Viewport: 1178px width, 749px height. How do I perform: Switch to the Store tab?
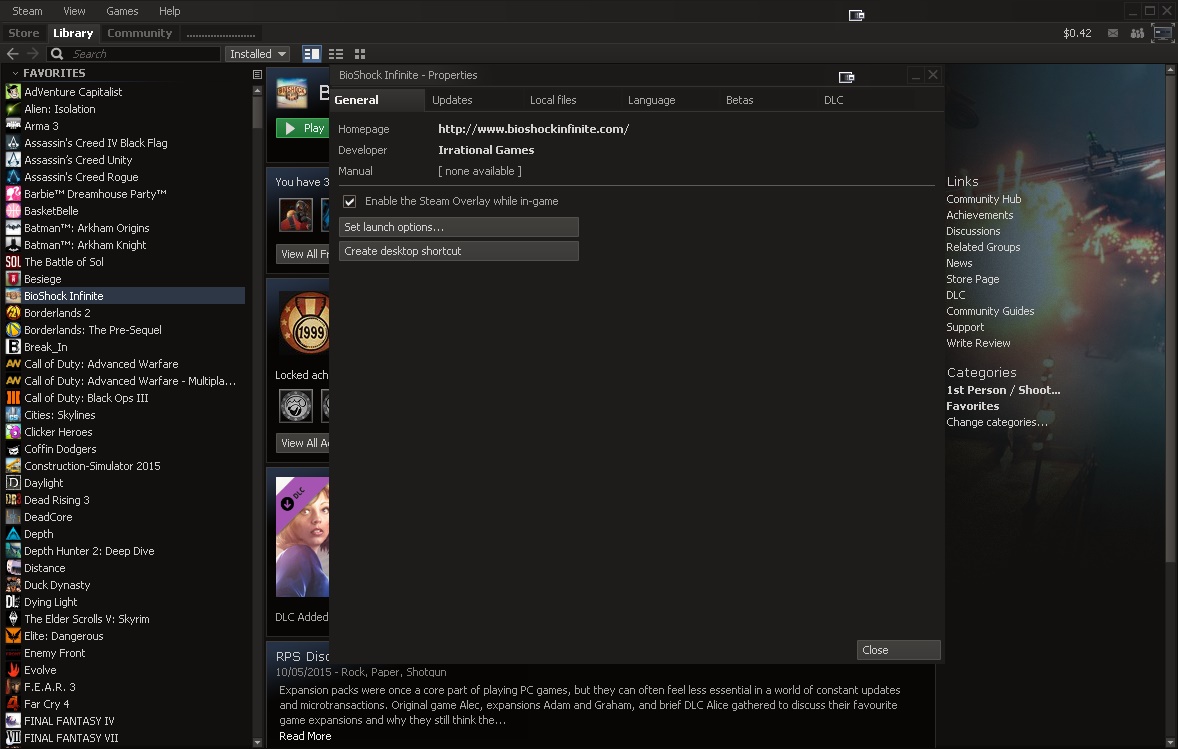coord(23,33)
